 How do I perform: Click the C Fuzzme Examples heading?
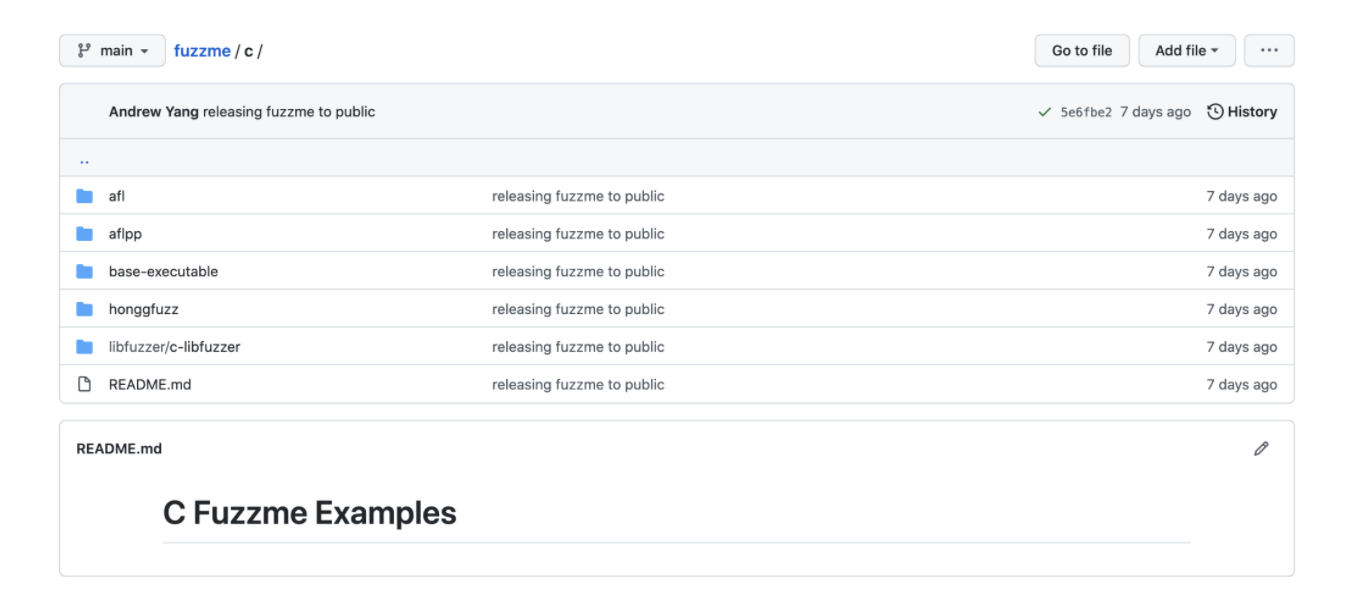(310, 513)
